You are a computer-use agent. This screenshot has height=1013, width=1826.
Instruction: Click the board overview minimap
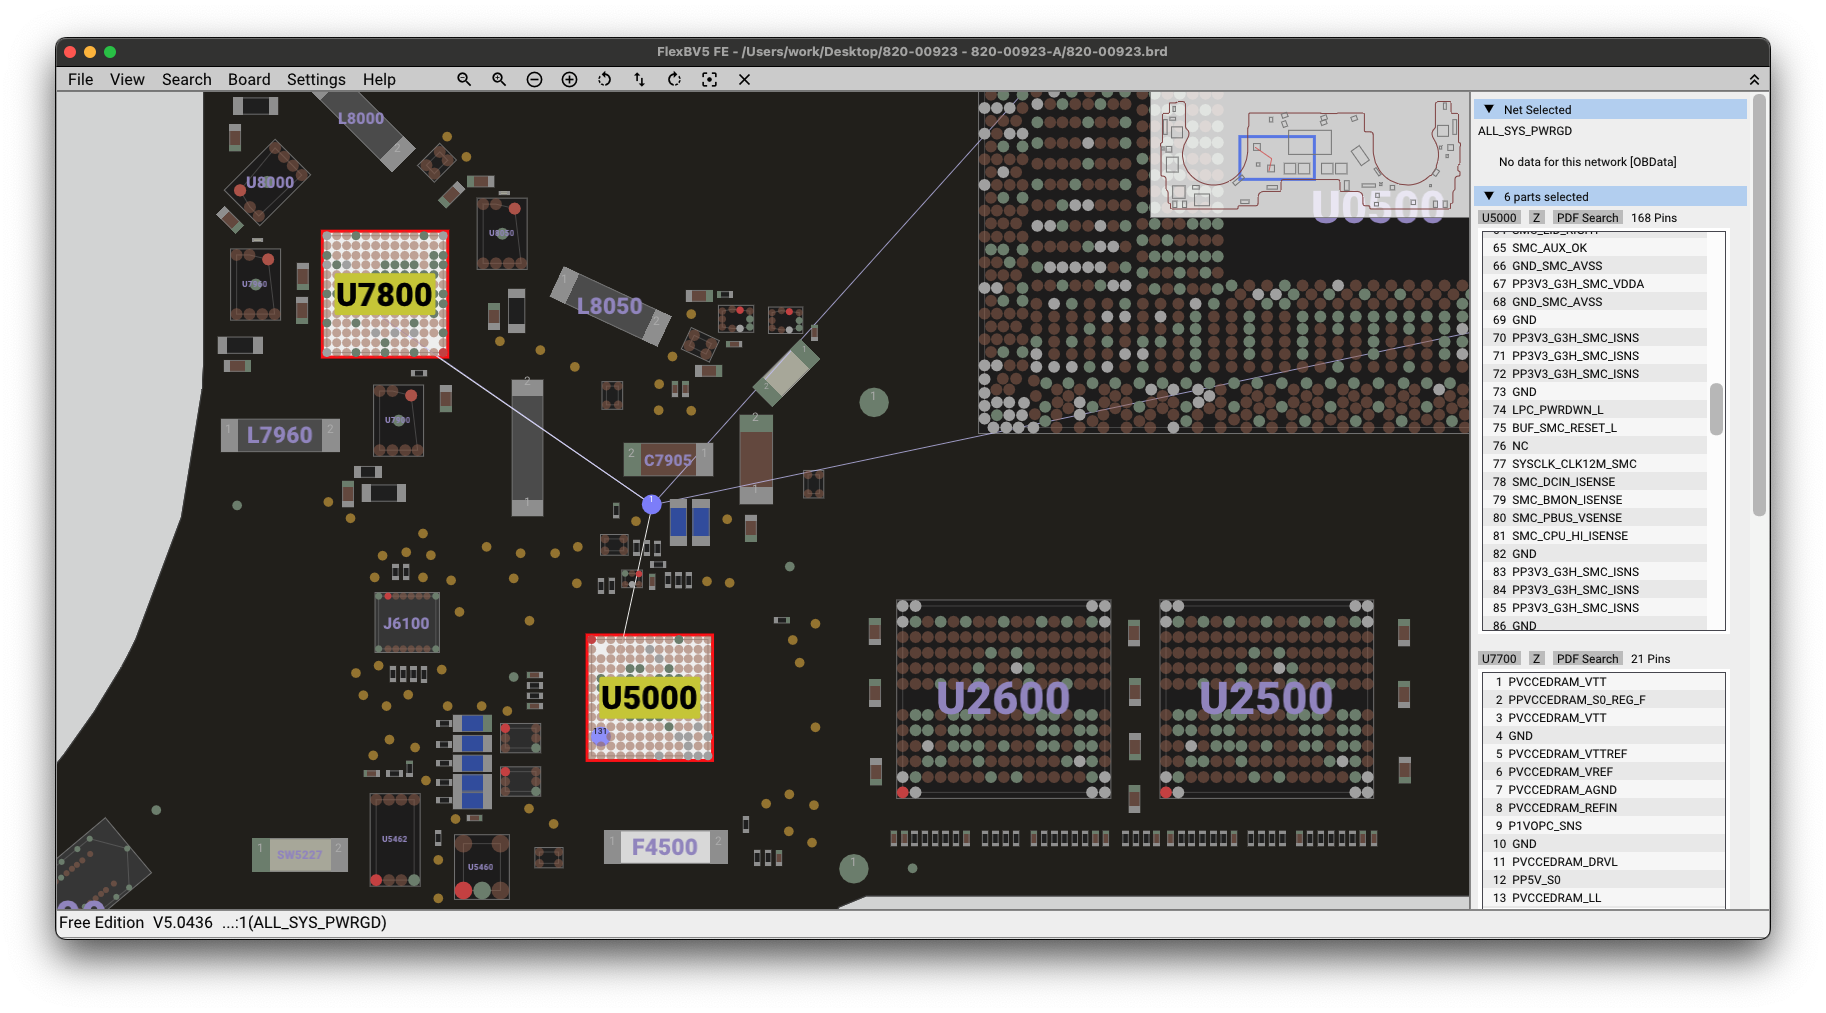(1309, 154)
